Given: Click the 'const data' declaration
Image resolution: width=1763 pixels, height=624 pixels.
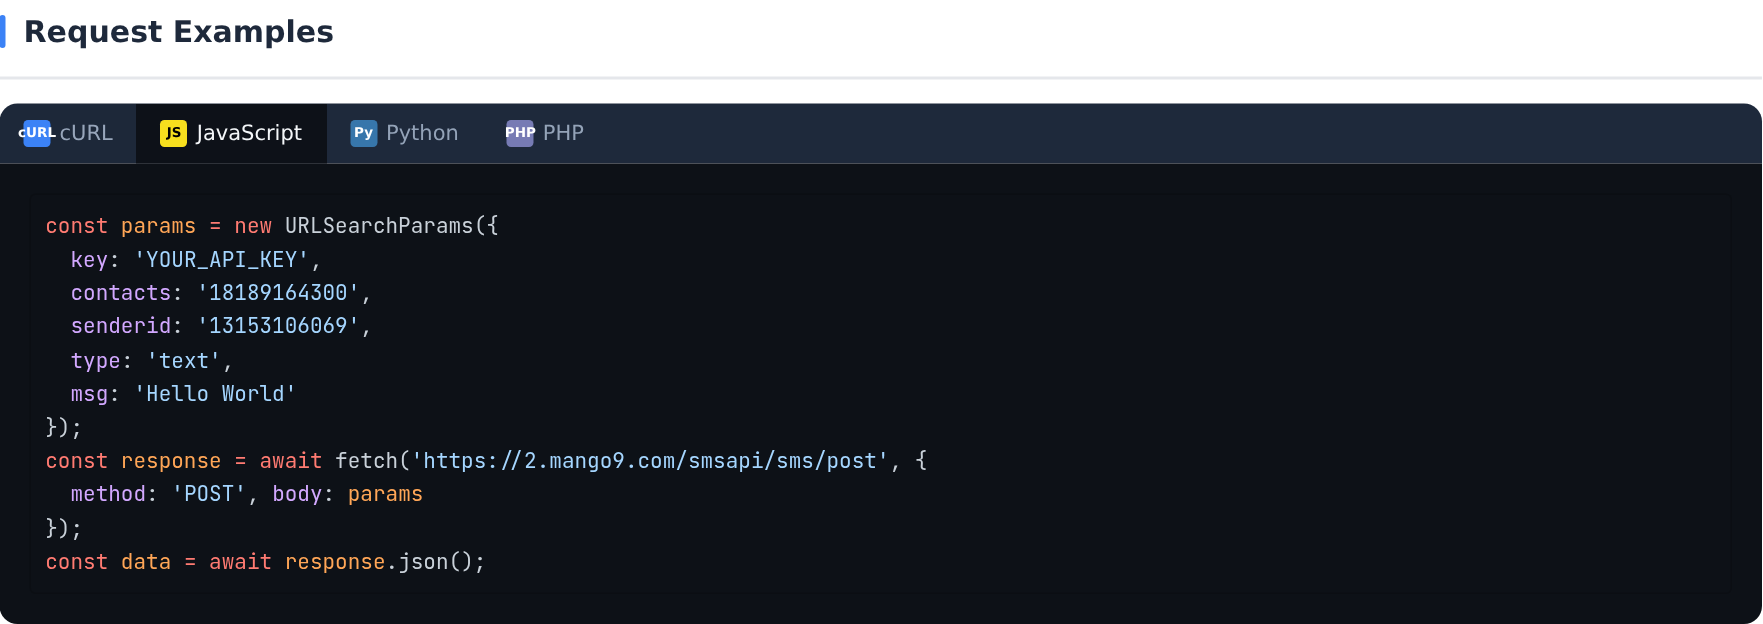Looking at the screenshot, I should [108, 562].
